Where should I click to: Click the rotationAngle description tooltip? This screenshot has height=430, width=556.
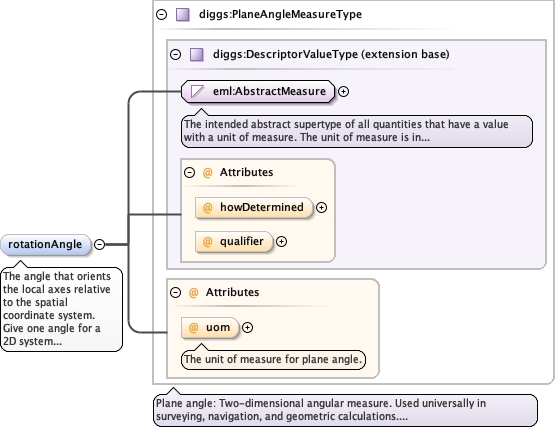(62, 309)
